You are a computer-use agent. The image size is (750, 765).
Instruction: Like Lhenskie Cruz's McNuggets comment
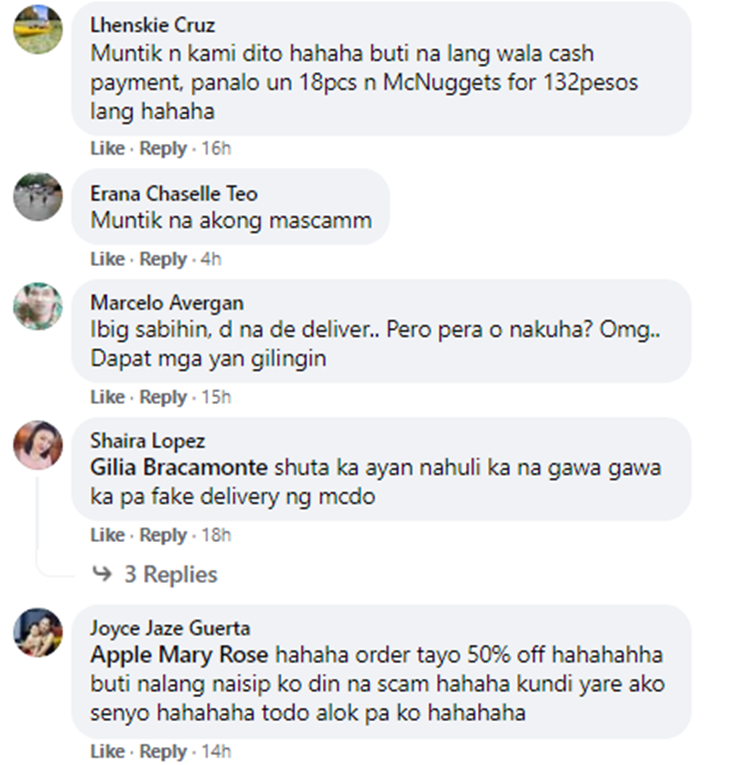[107, 148]
